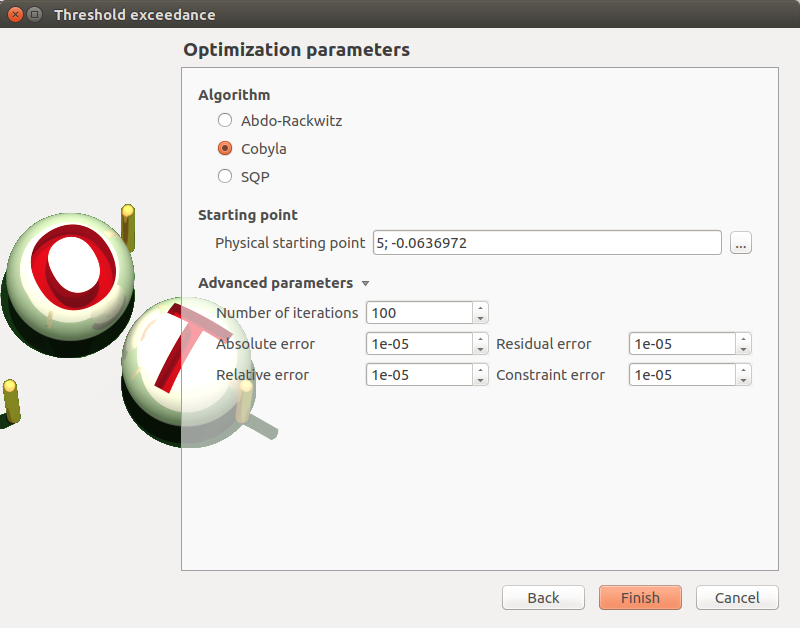Collapse the Advanced parameters section
The image size is (800, 628).
365,283
